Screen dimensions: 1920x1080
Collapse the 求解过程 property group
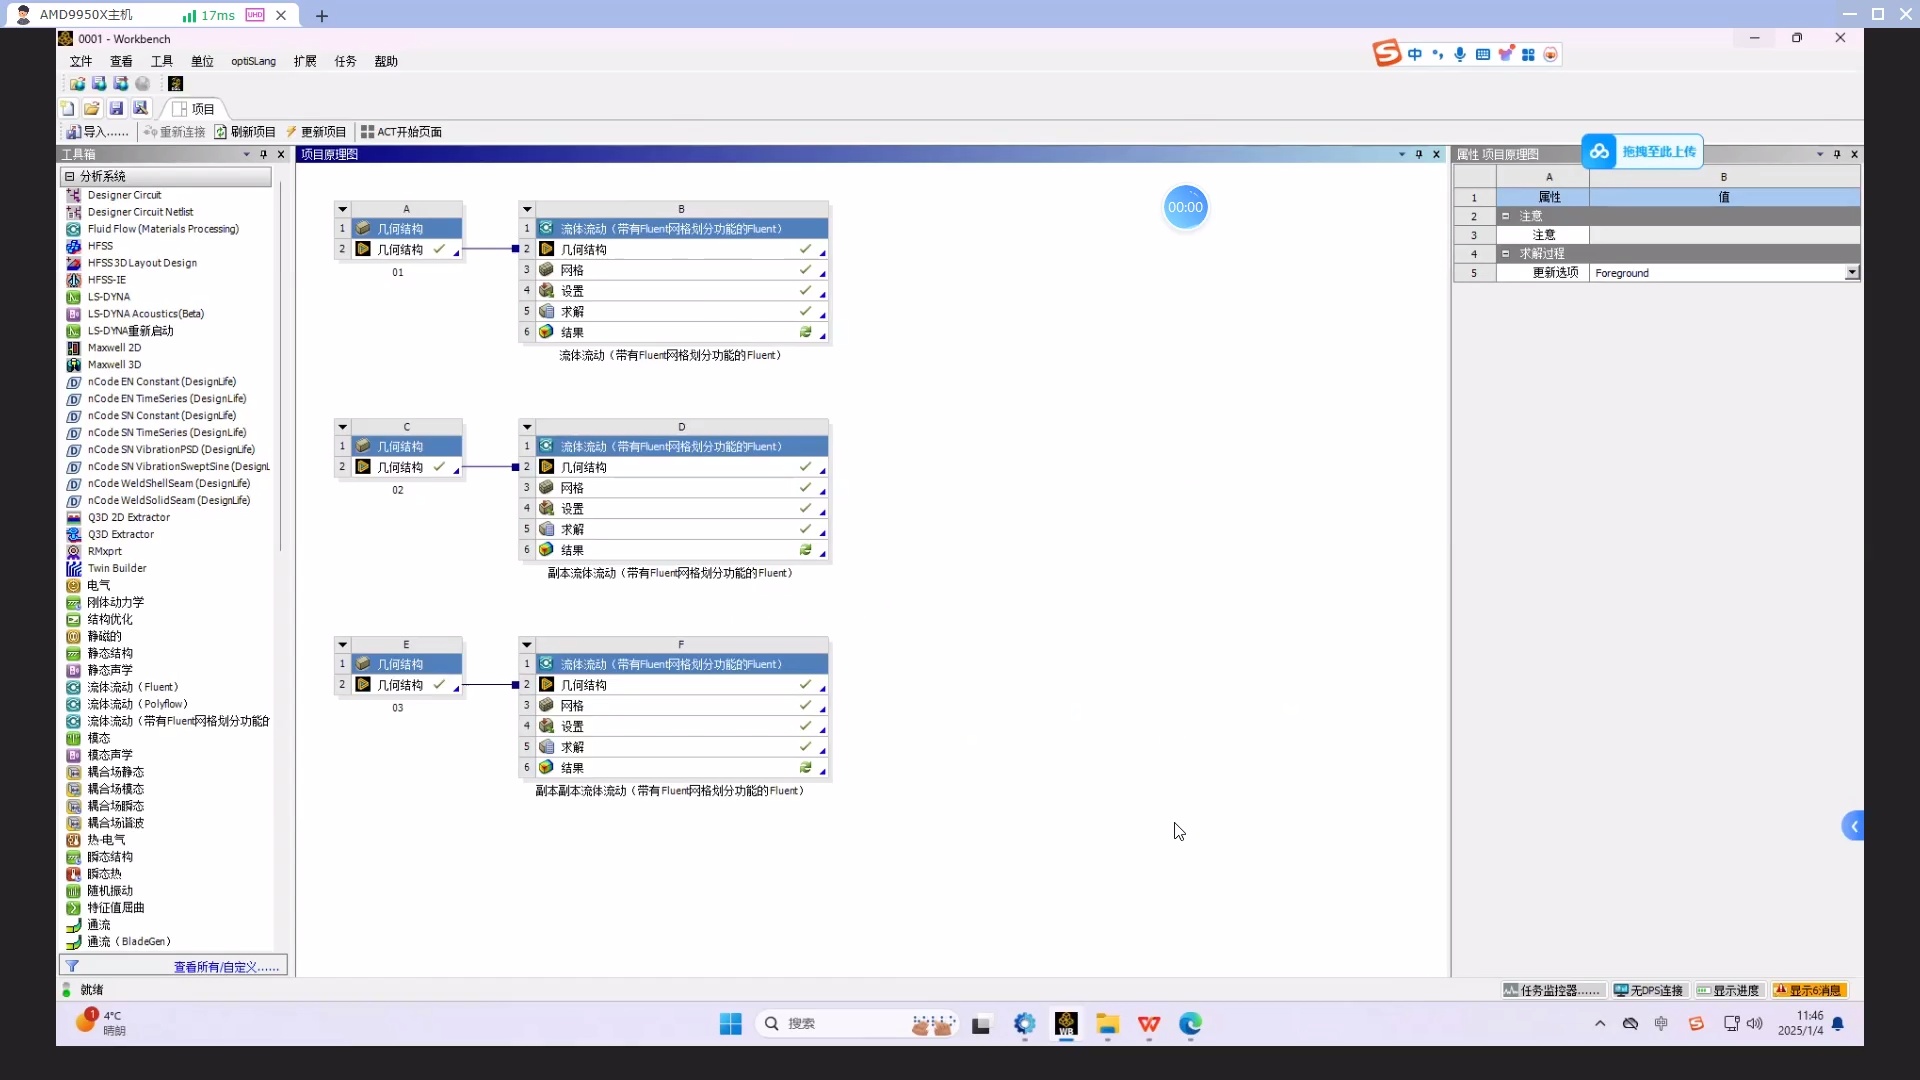tap(1505, 254)
